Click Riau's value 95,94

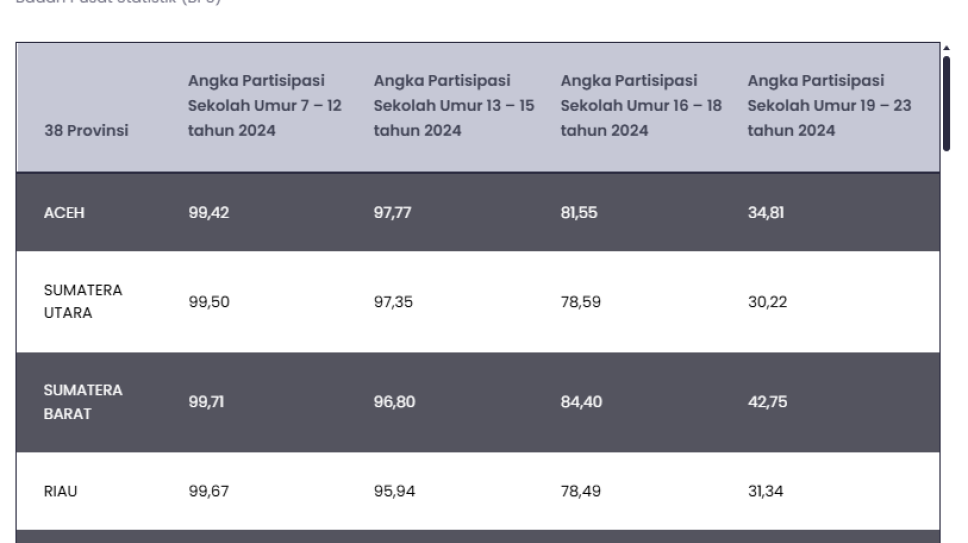pyautogui.click(x=394, y=491)
